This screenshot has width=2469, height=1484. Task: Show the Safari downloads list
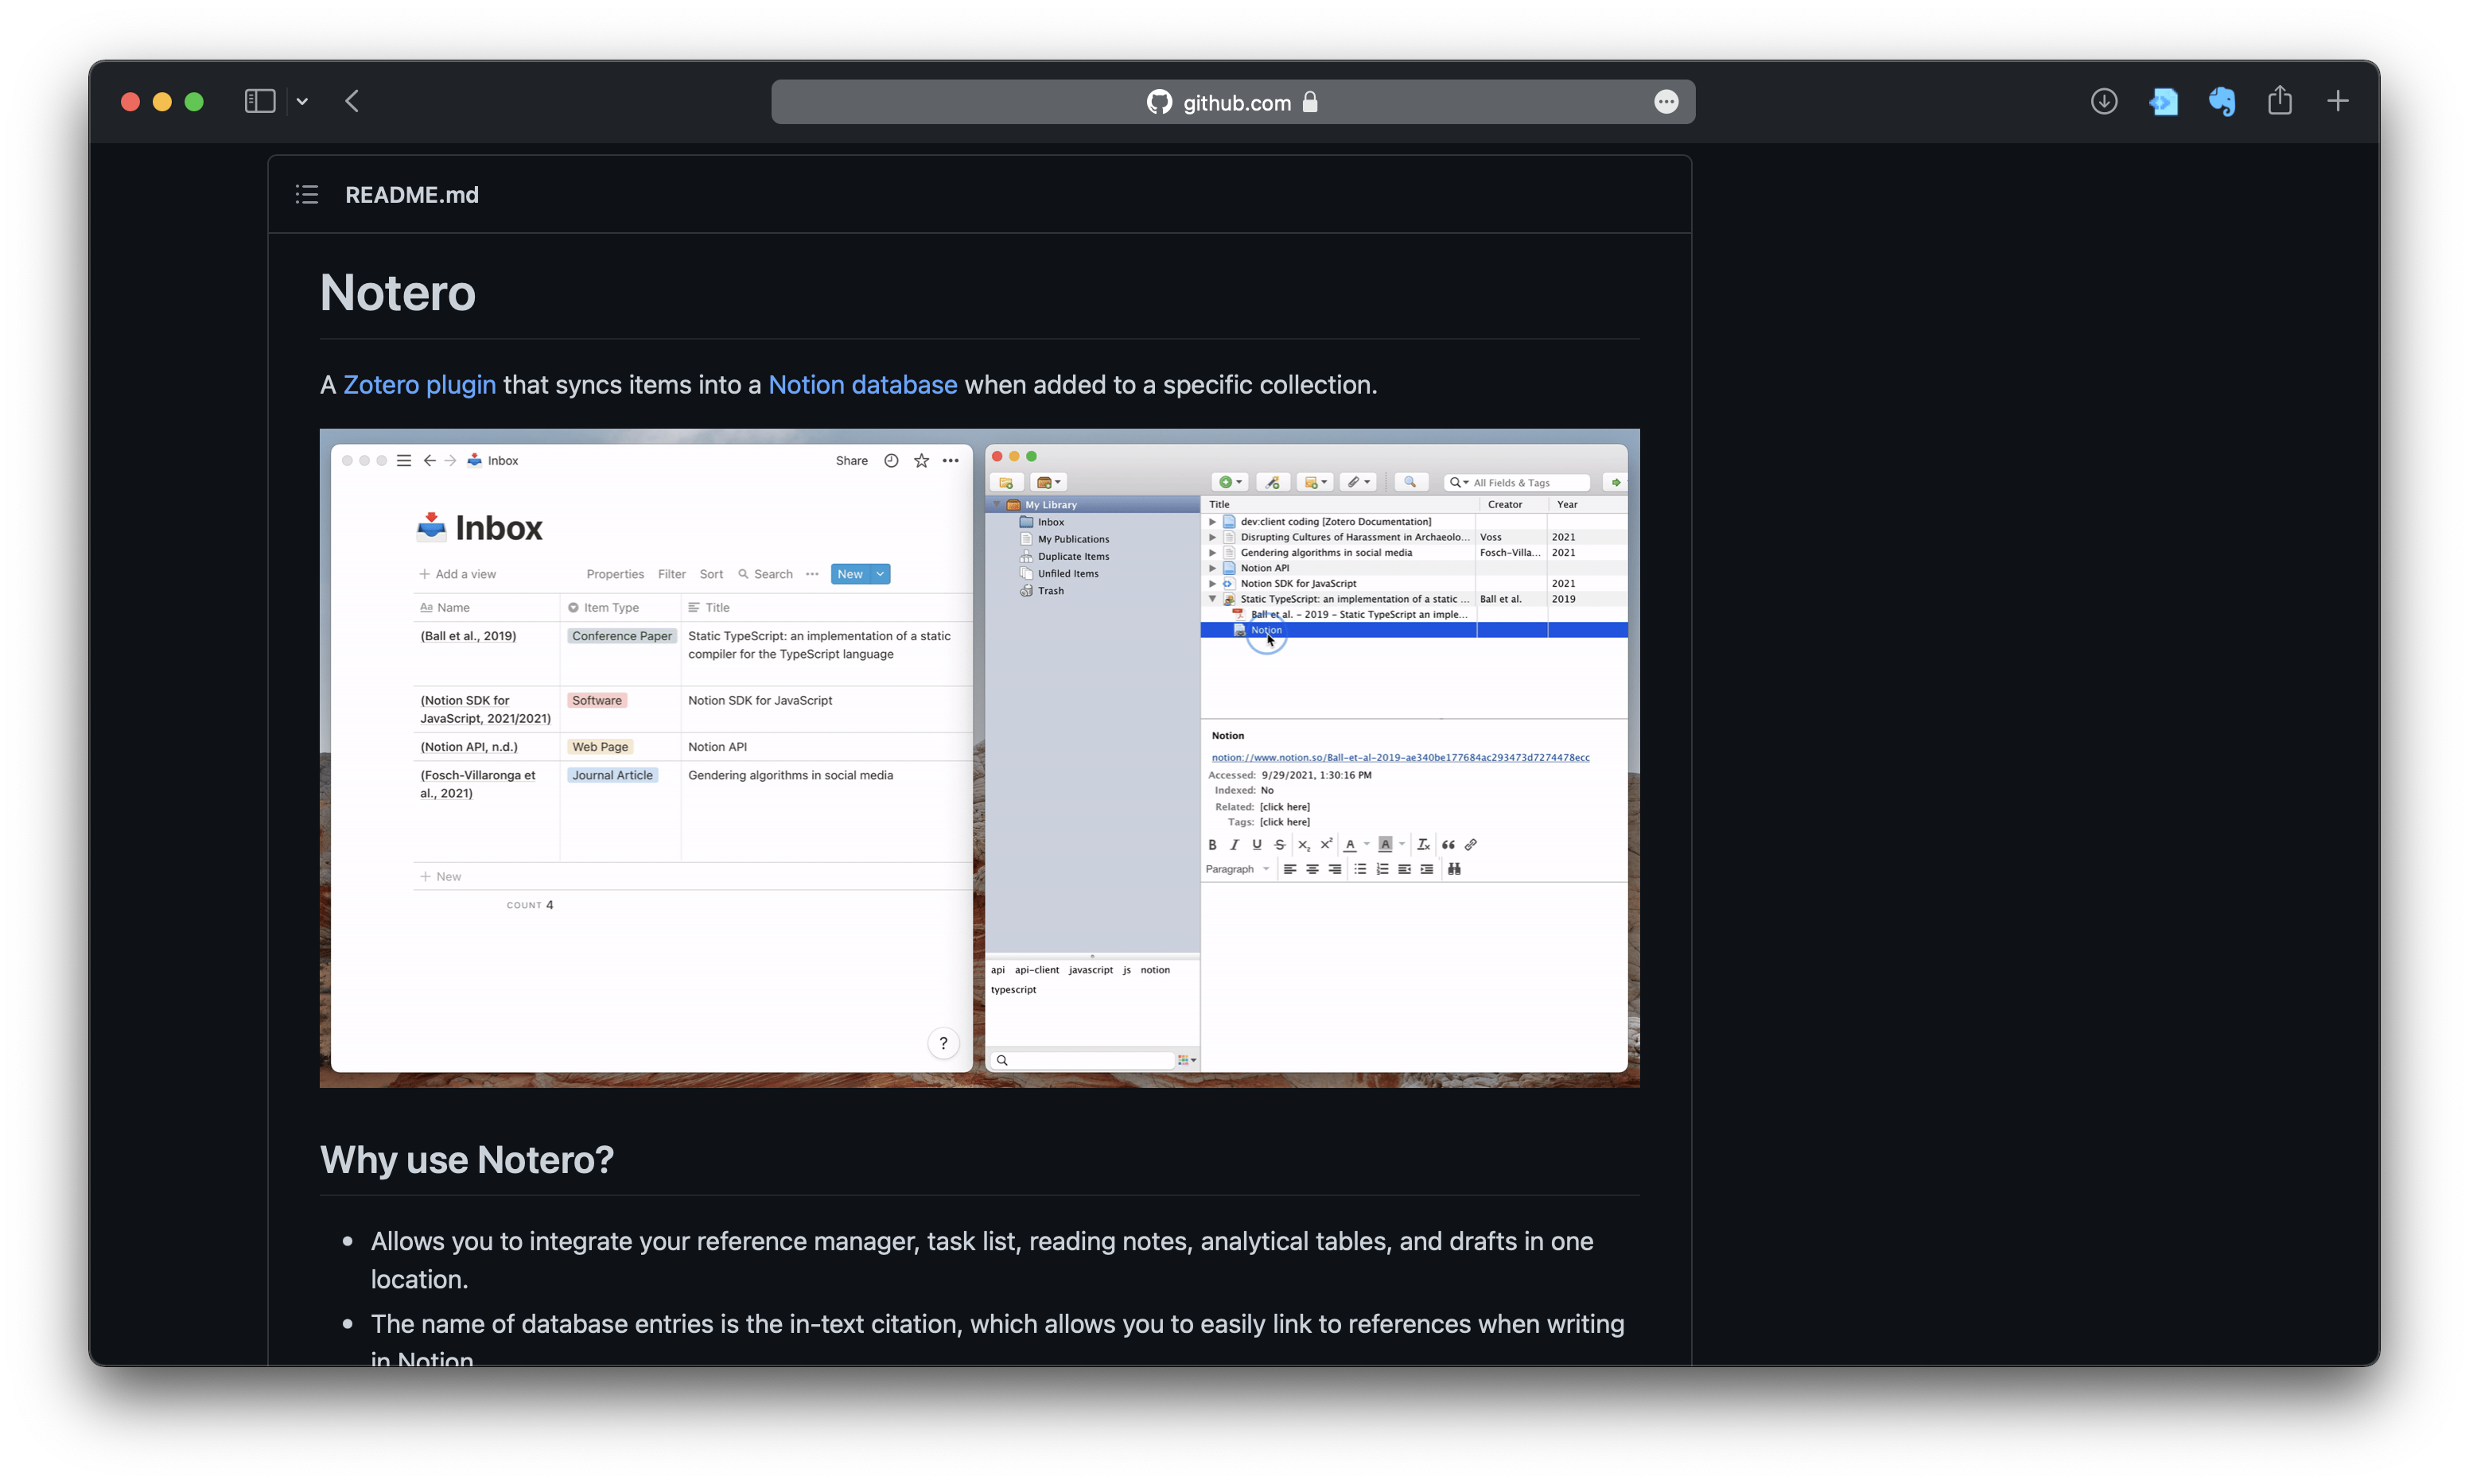click(x=2103, y=101)
